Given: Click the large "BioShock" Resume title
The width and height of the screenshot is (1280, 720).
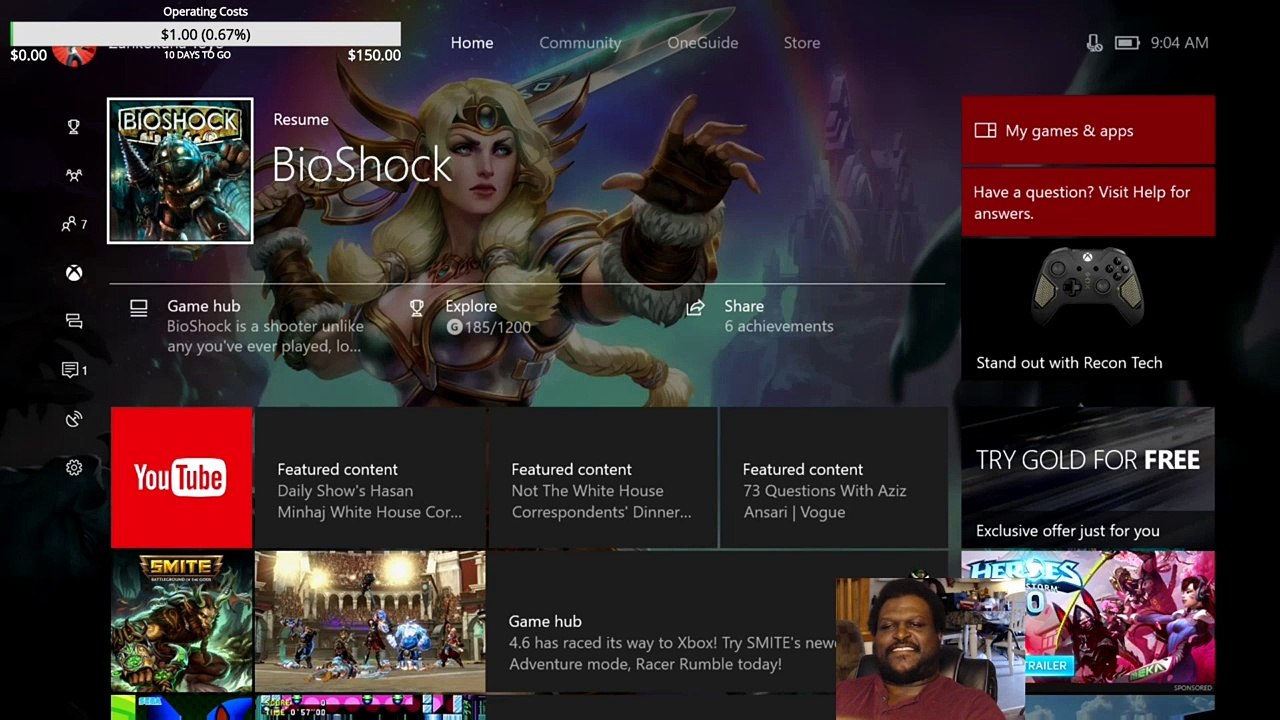Looking at the screenshot, I should [x=362, y=165].
